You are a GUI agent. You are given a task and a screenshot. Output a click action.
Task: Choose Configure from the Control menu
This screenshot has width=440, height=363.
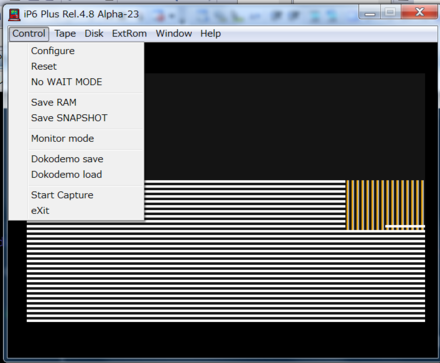tap(77, 51)
